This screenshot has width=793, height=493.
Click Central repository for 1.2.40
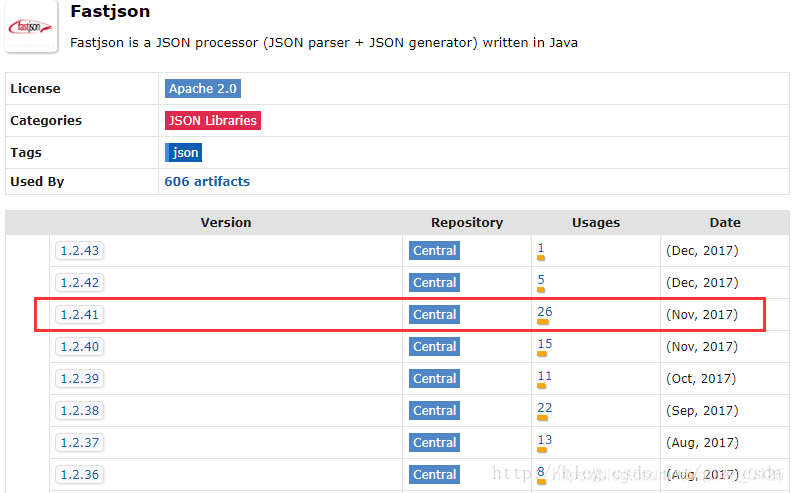(434, 346)
